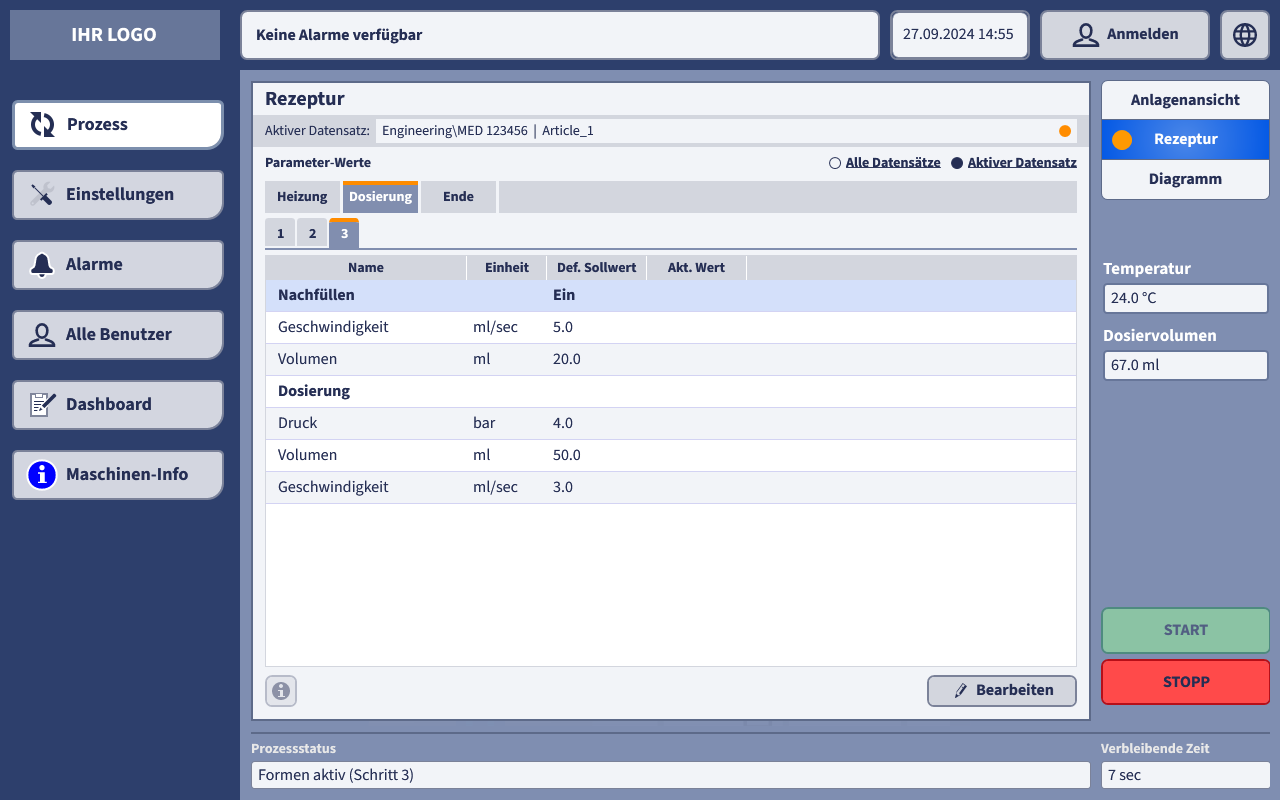The height and width of the screenshot is (800, 1280).
Task: Open the Prozess menu
Action: [118, 125]
